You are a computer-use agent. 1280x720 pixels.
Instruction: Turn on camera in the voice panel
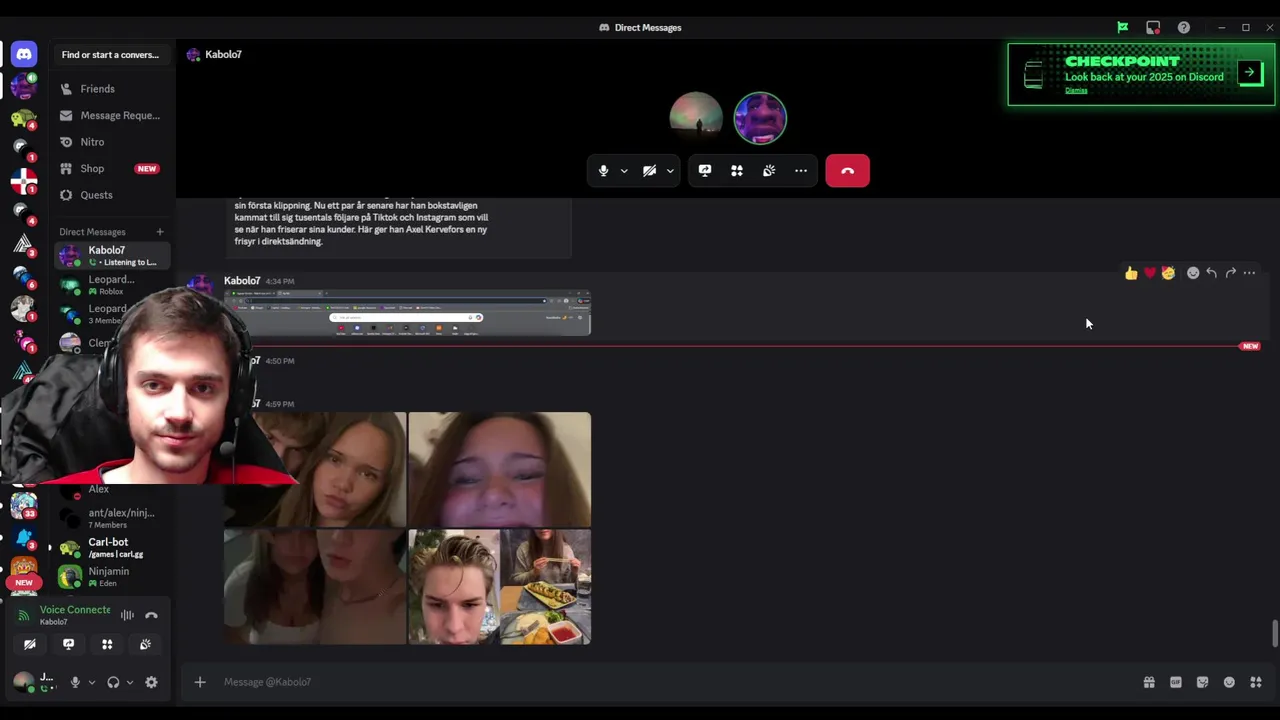(30, 645)
